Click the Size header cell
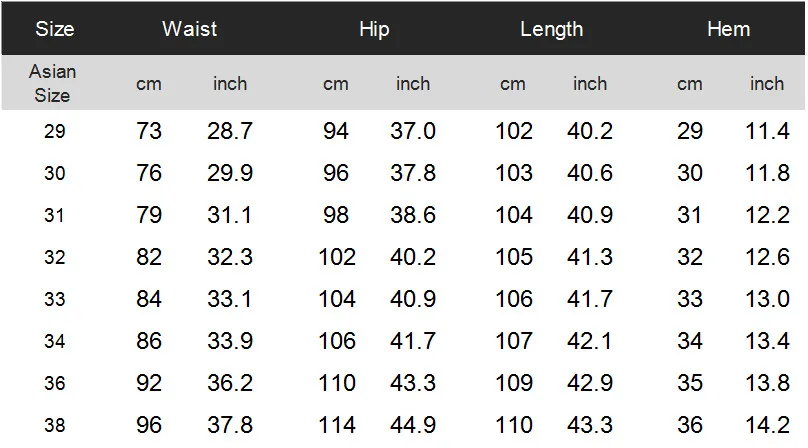808x448 pixels. pyautogui.click(x=54, y=29)
